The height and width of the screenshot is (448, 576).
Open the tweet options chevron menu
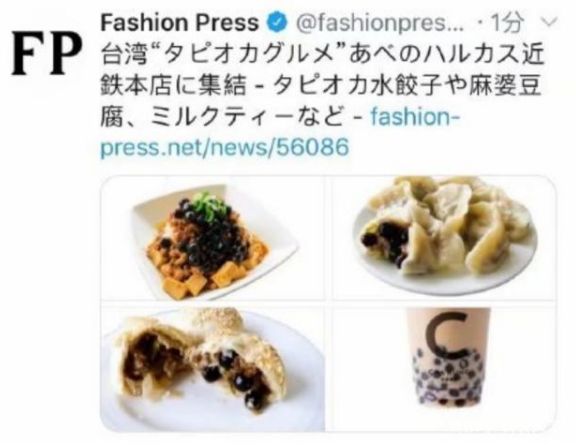coord(550,22)
